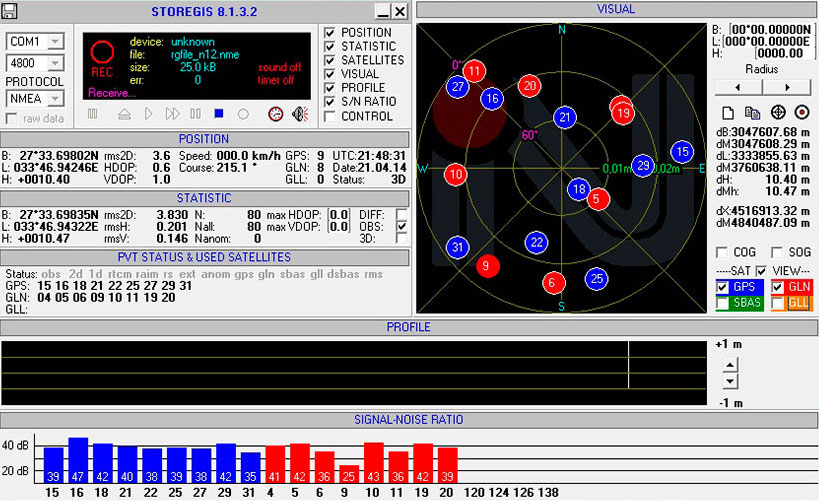
Task: Enable the SBAS satellite checkbox
Action: click(722, 303)
